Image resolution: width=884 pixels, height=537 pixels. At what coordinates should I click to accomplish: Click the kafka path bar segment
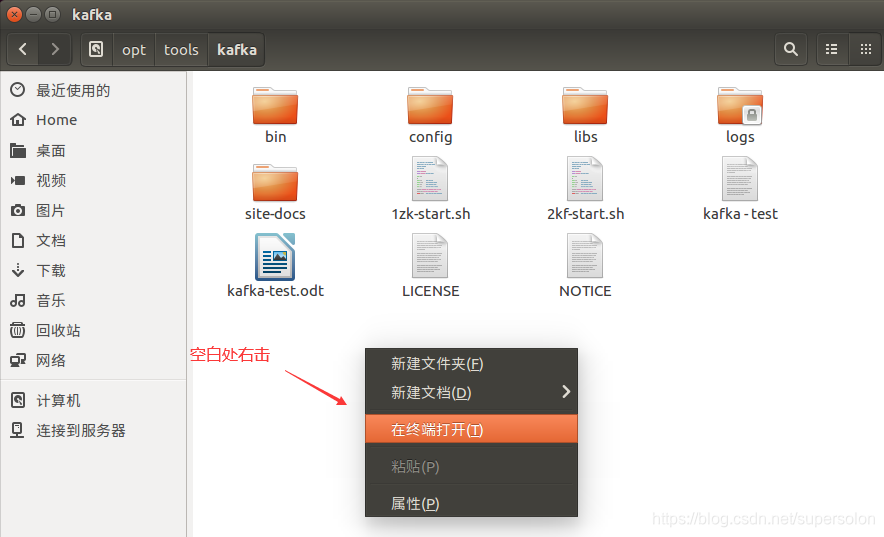[237, 50]
